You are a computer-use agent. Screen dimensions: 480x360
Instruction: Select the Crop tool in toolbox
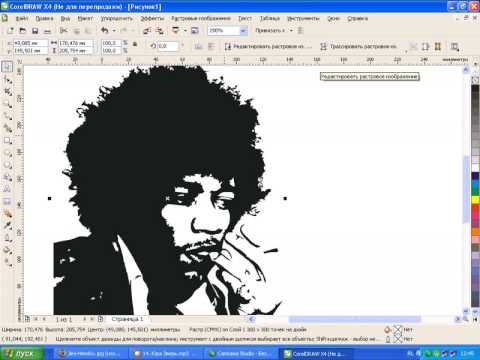pyautogui.click(x=7, y=92)
